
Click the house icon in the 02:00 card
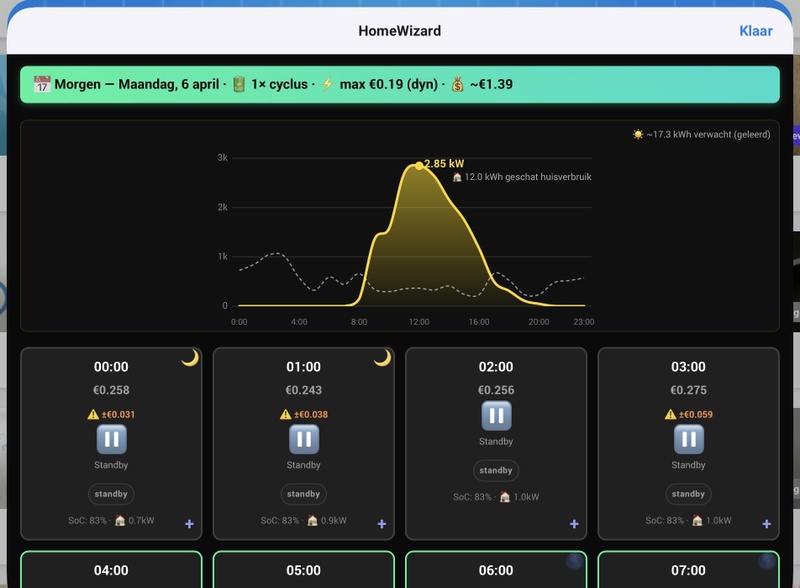click(505, 497)
